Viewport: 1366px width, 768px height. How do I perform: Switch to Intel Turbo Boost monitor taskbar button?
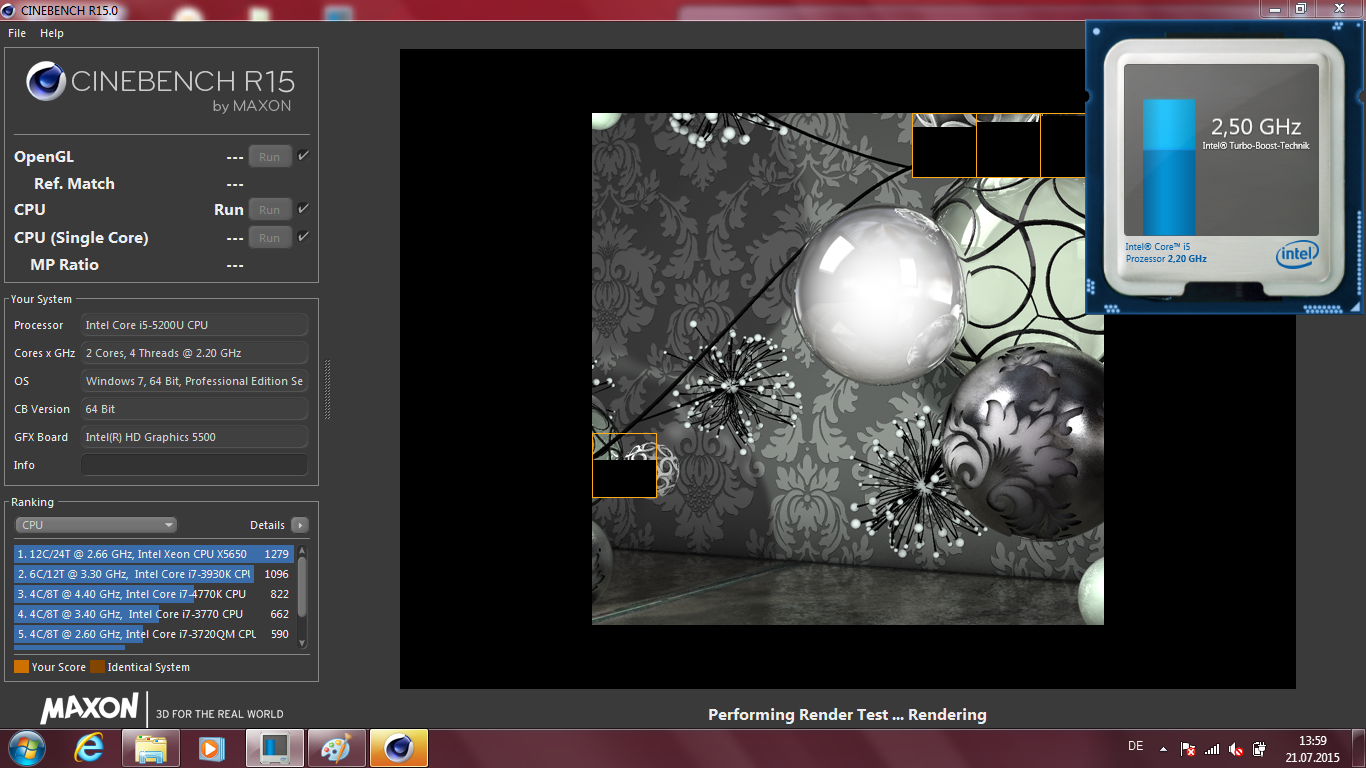point(275,748)
